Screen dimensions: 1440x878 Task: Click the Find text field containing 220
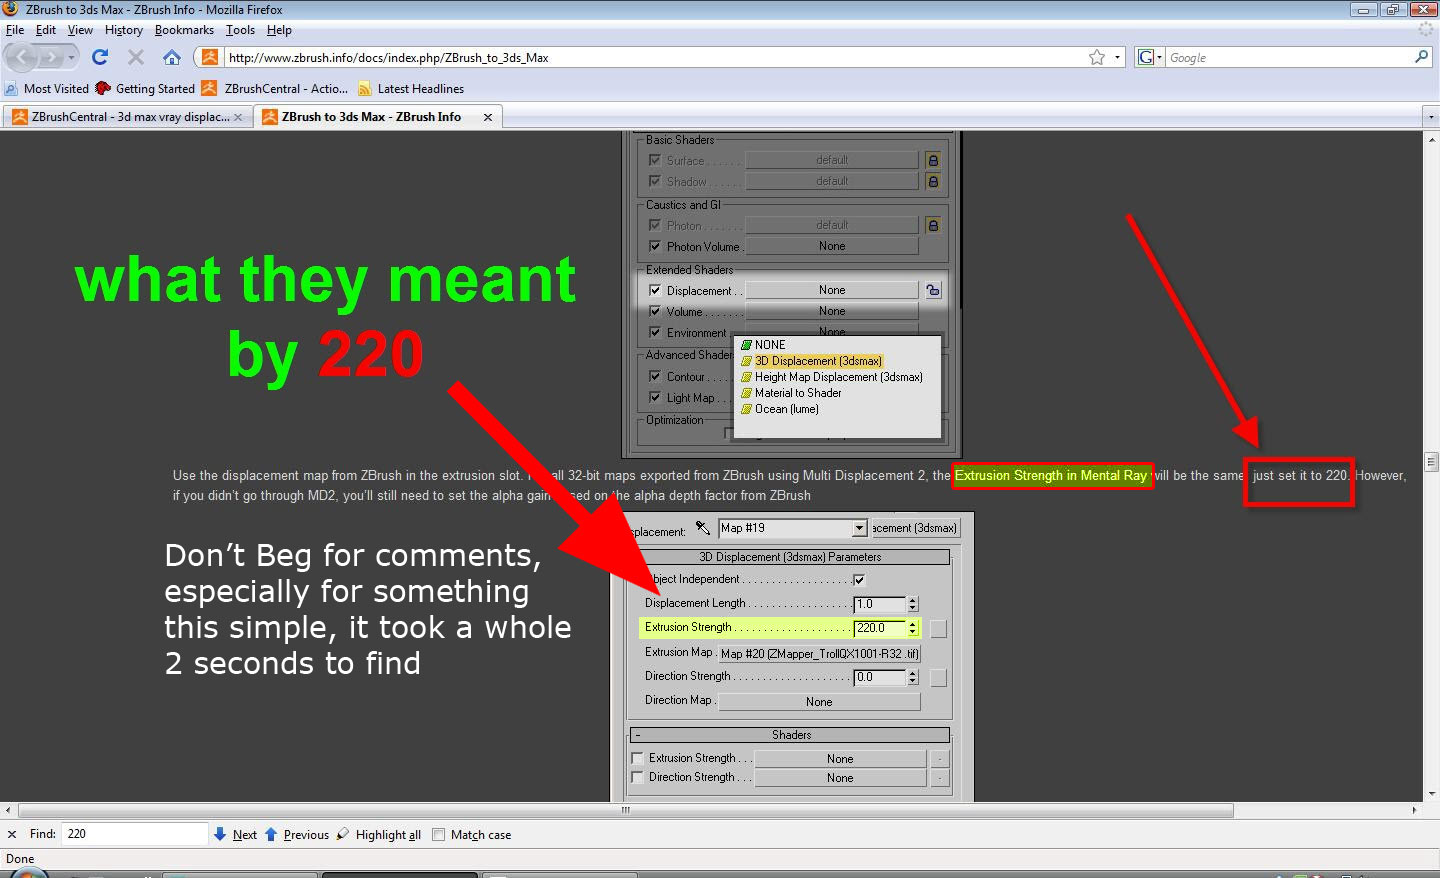coord(135,834)
